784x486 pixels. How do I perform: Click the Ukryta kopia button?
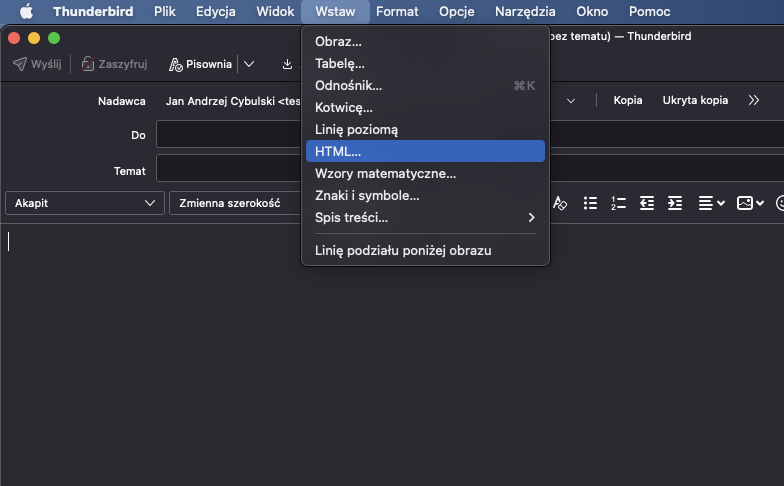point(695,100)
